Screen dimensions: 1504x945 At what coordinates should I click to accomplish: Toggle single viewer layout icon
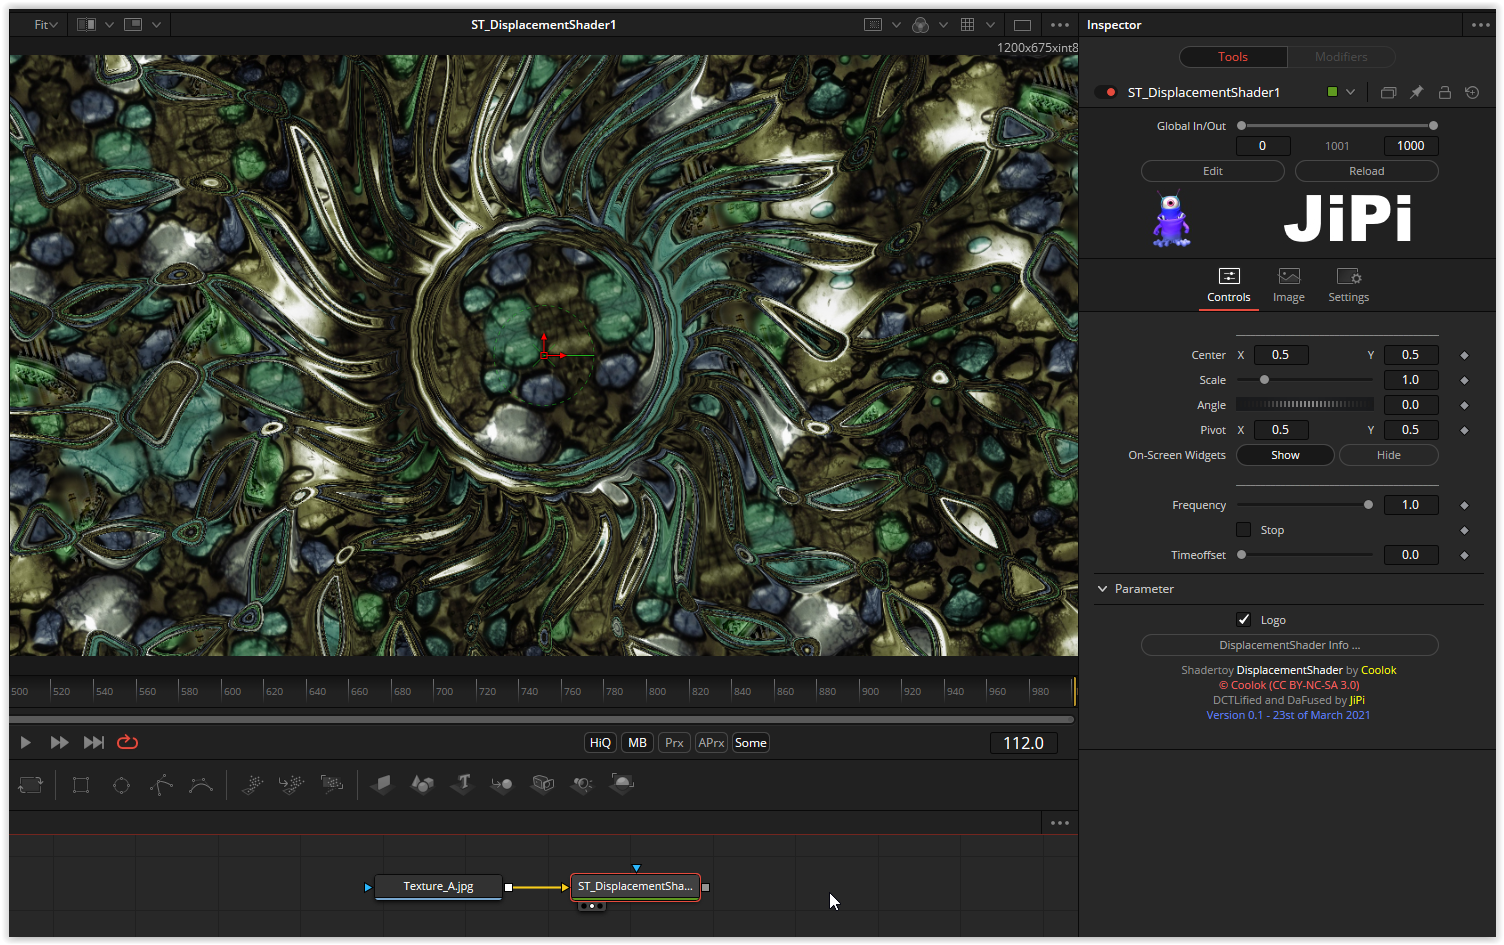click(1022, 25)
